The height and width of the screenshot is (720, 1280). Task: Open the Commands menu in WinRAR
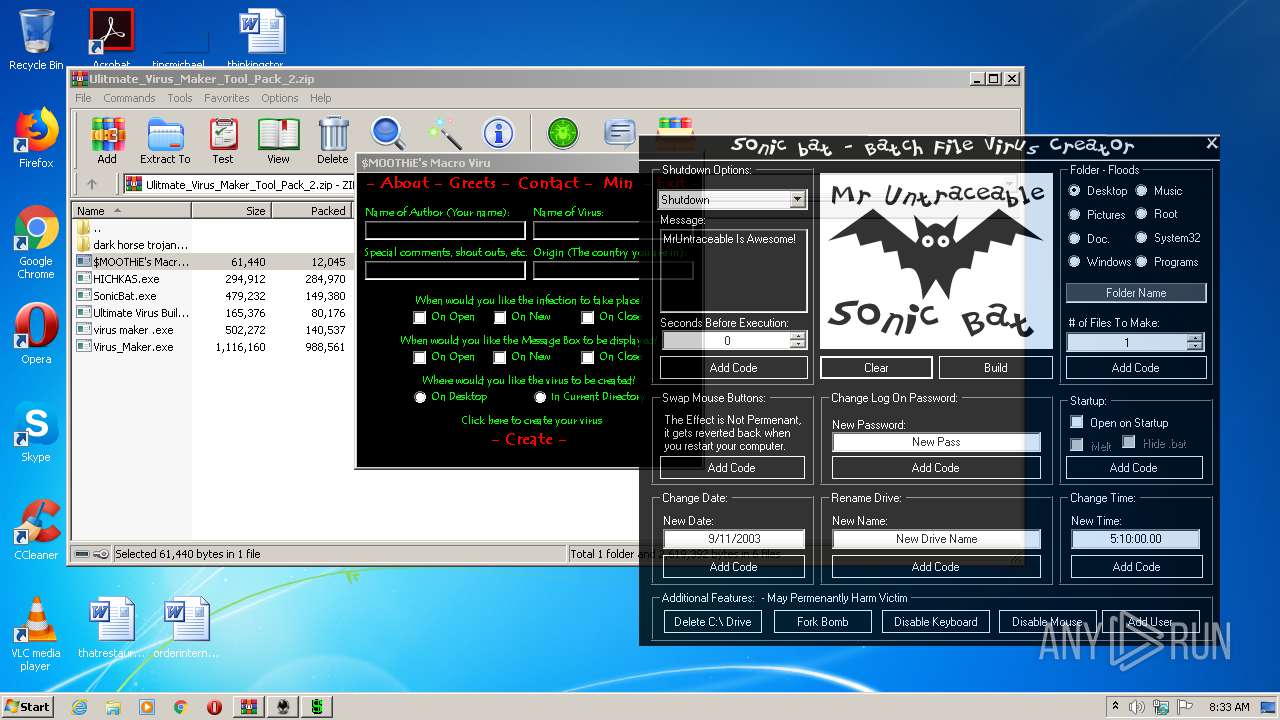tap(129, 98)
